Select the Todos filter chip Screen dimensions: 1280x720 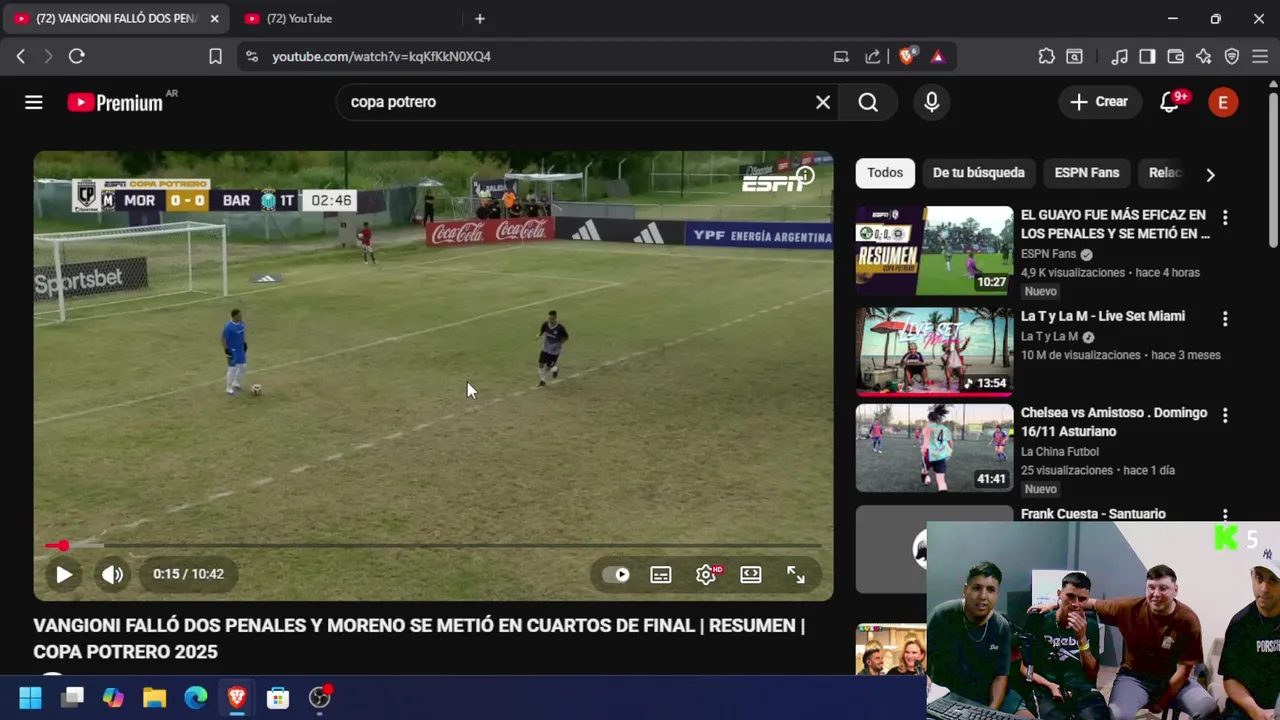pyautogui.click(x=885, y=173)
